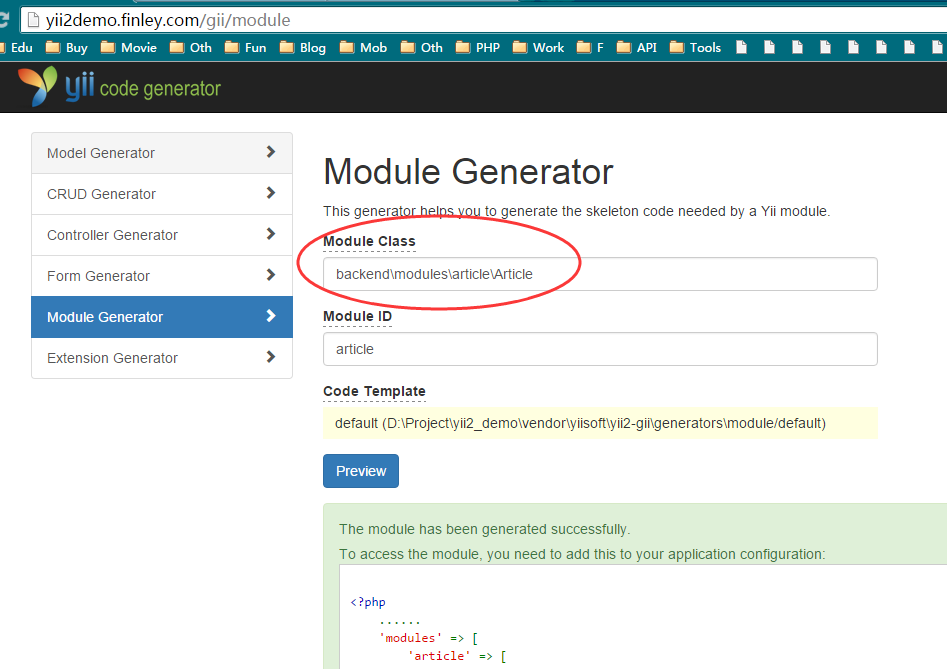Select Form Generator in the sidebar
947x669 pixels.
pos(98,276)
